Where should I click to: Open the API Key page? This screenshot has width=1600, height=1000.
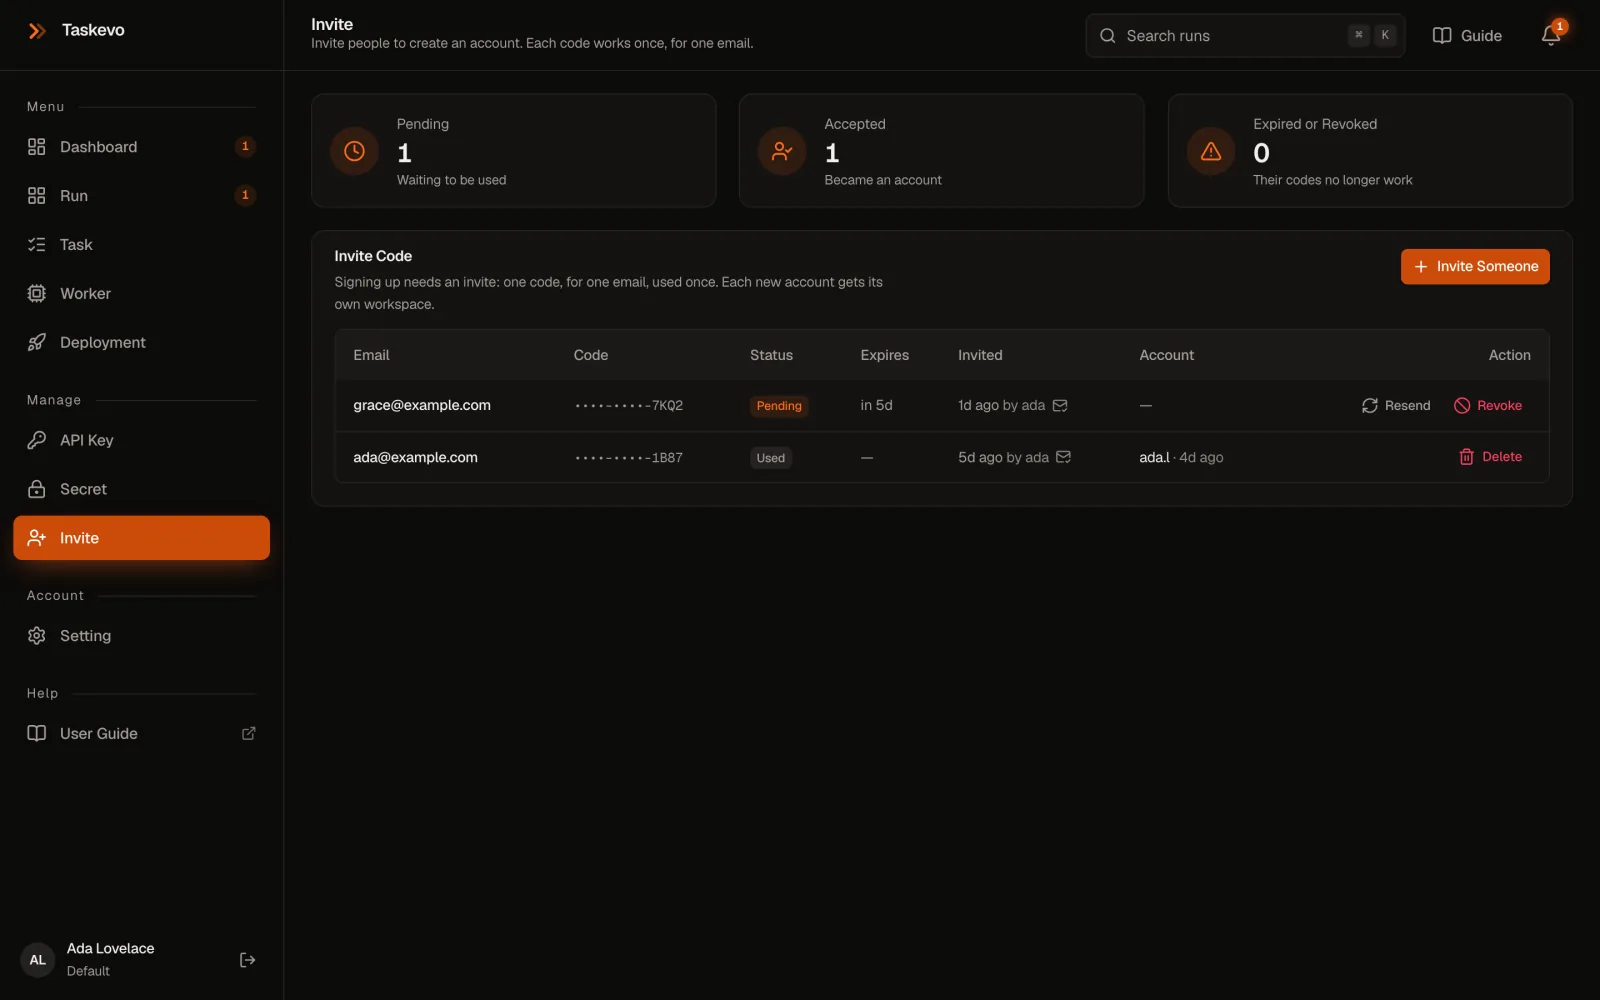click(141, 440)
